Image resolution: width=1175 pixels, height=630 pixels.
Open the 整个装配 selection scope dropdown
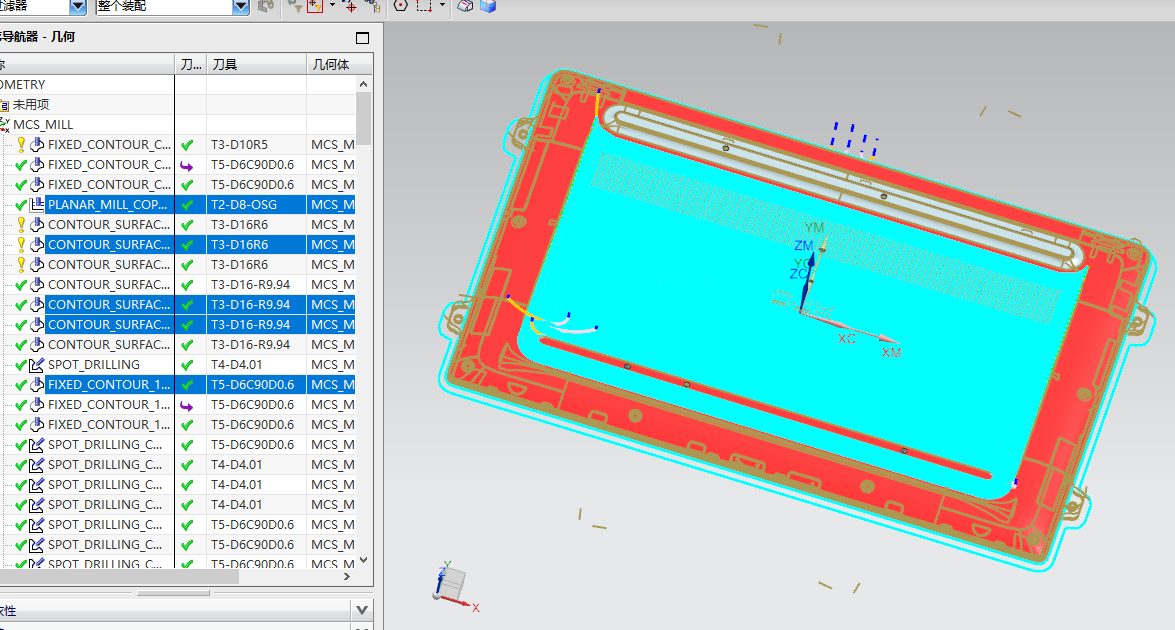[x=241, y=7]
